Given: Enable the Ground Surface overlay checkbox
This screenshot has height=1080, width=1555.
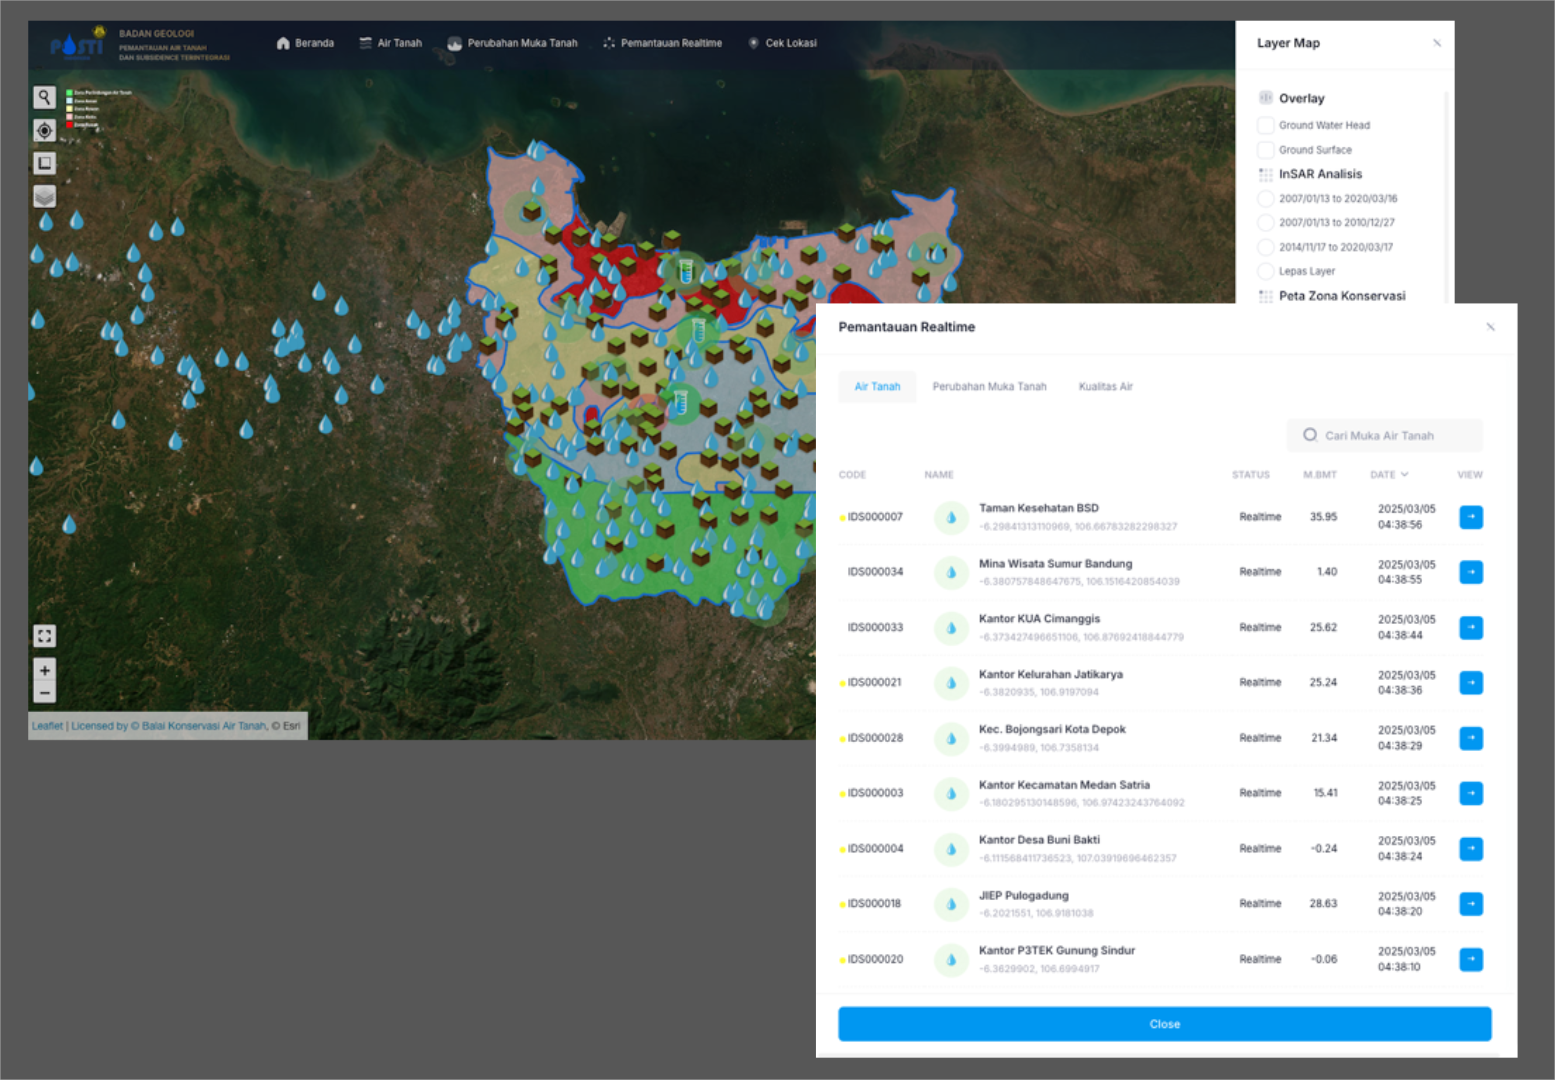Looking at the screenshot, I should (1266, 150).
